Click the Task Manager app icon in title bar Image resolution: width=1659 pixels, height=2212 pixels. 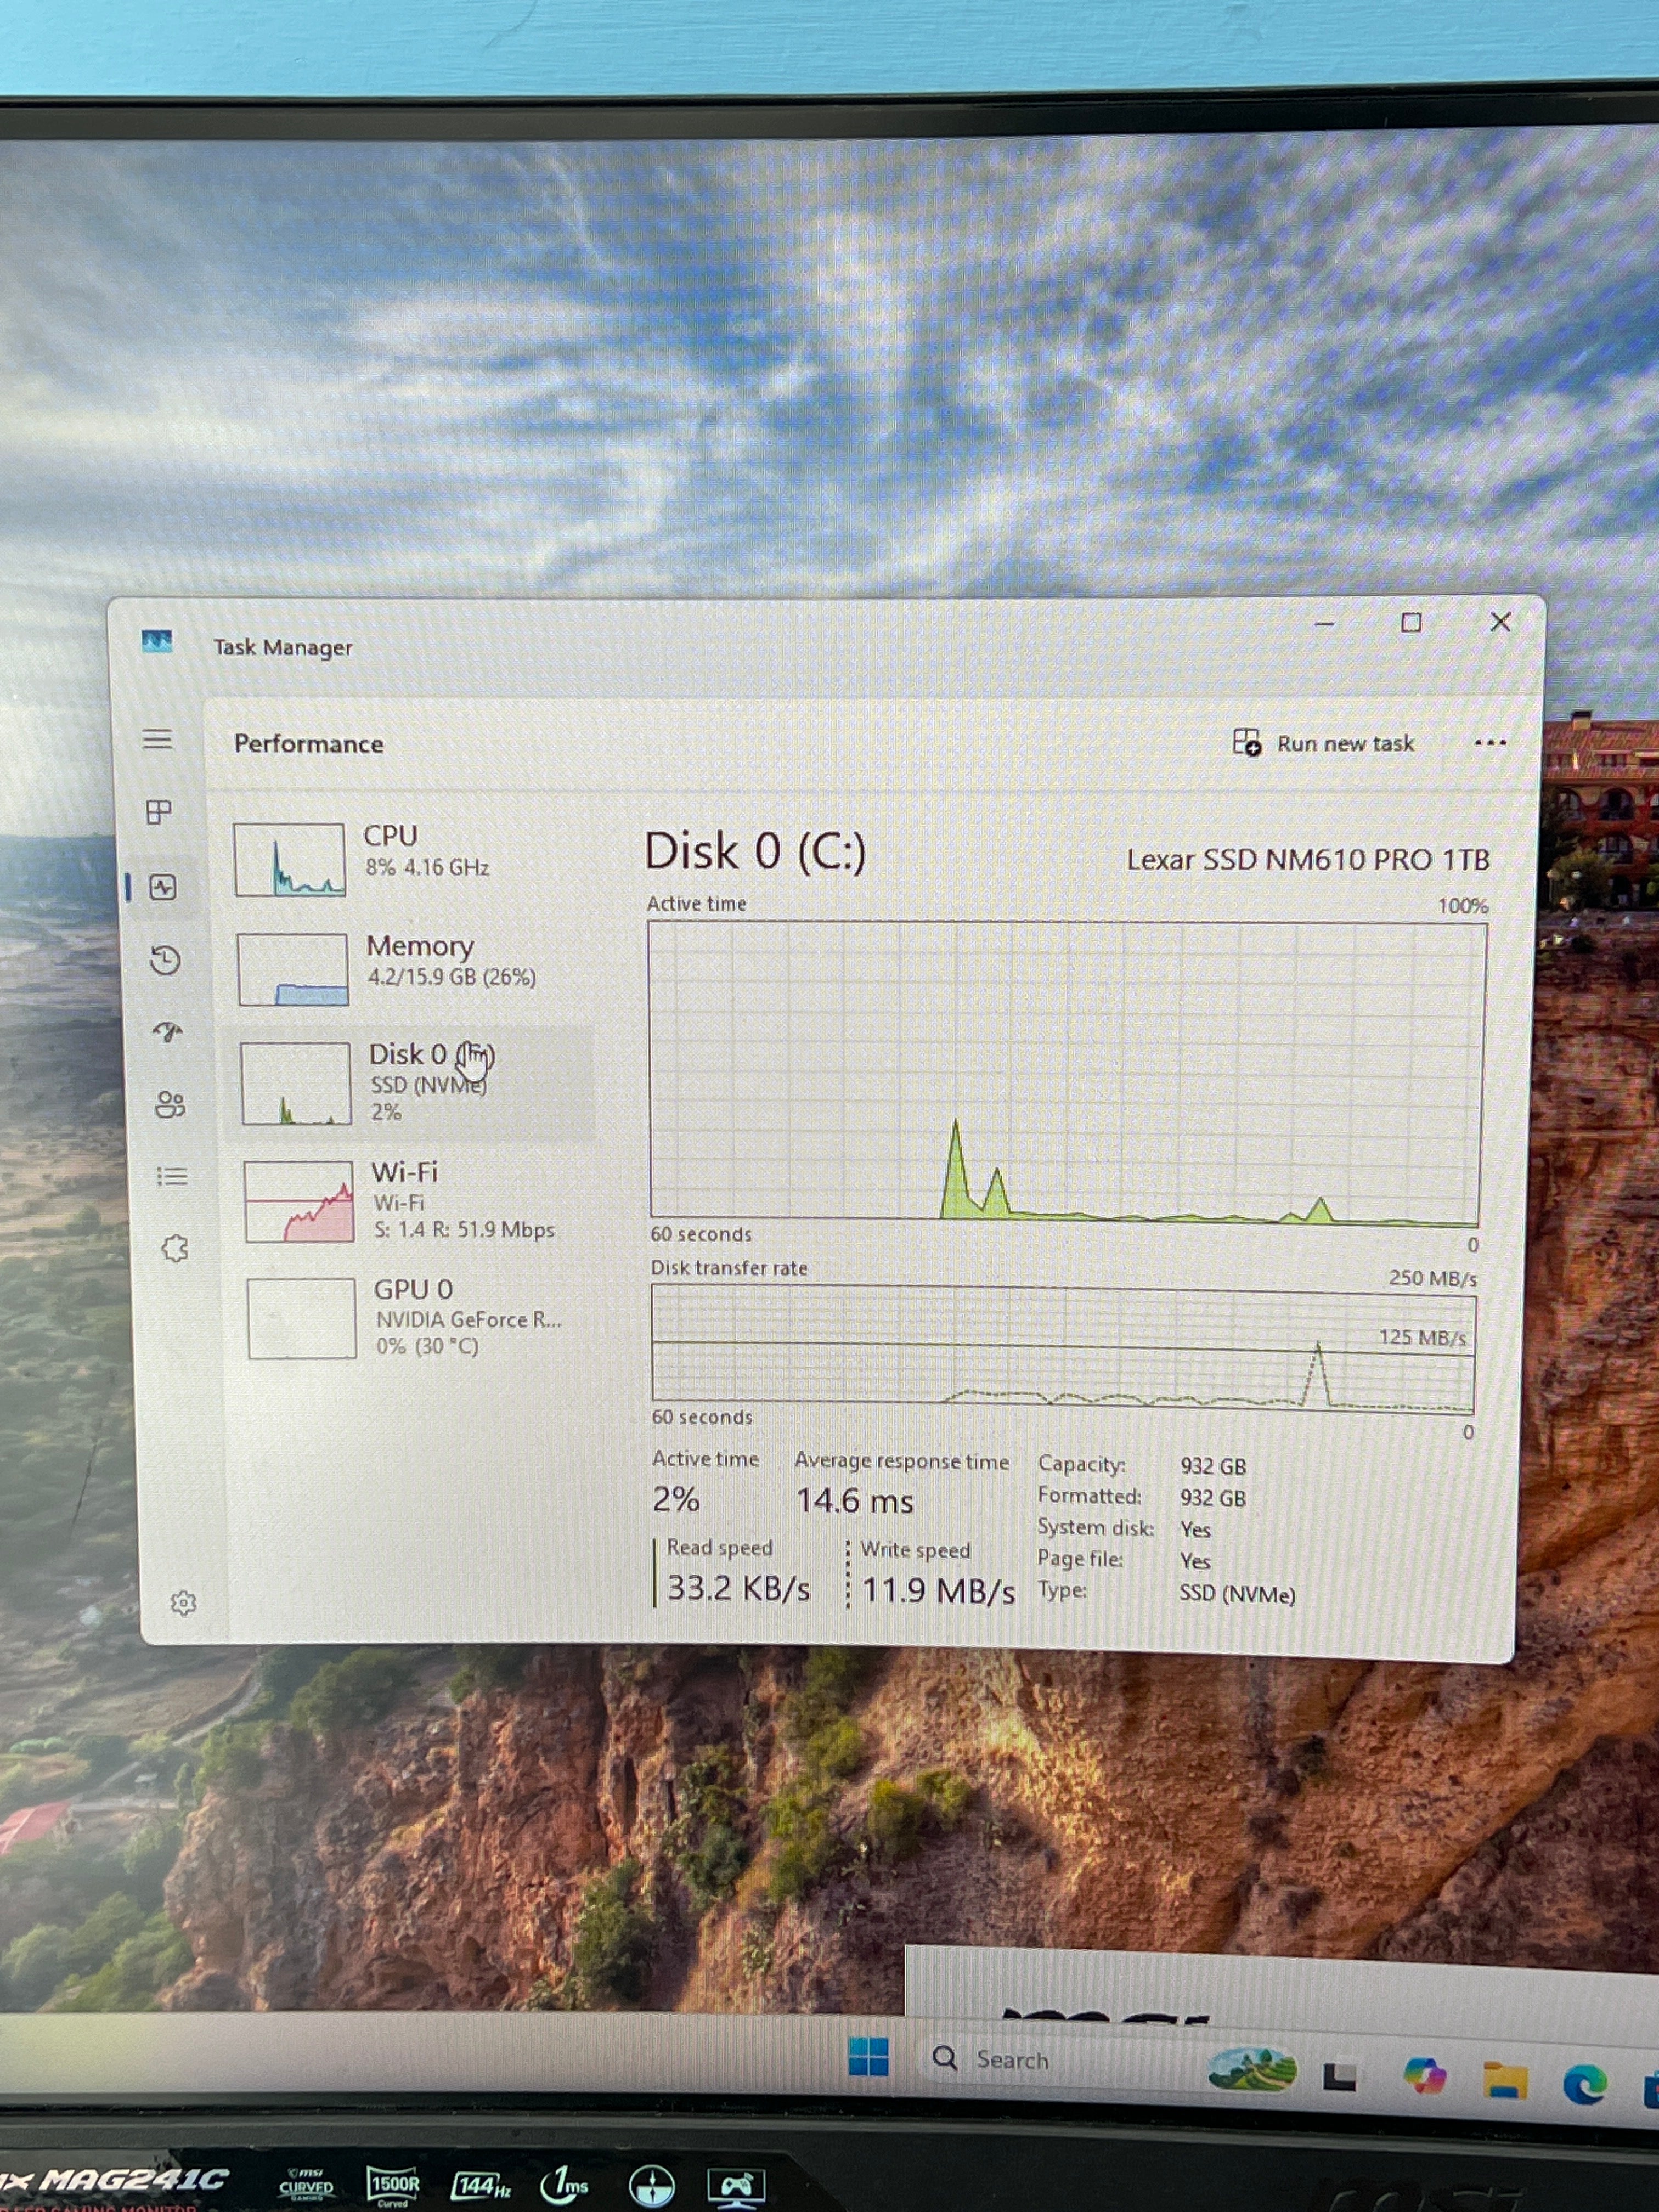157,642
